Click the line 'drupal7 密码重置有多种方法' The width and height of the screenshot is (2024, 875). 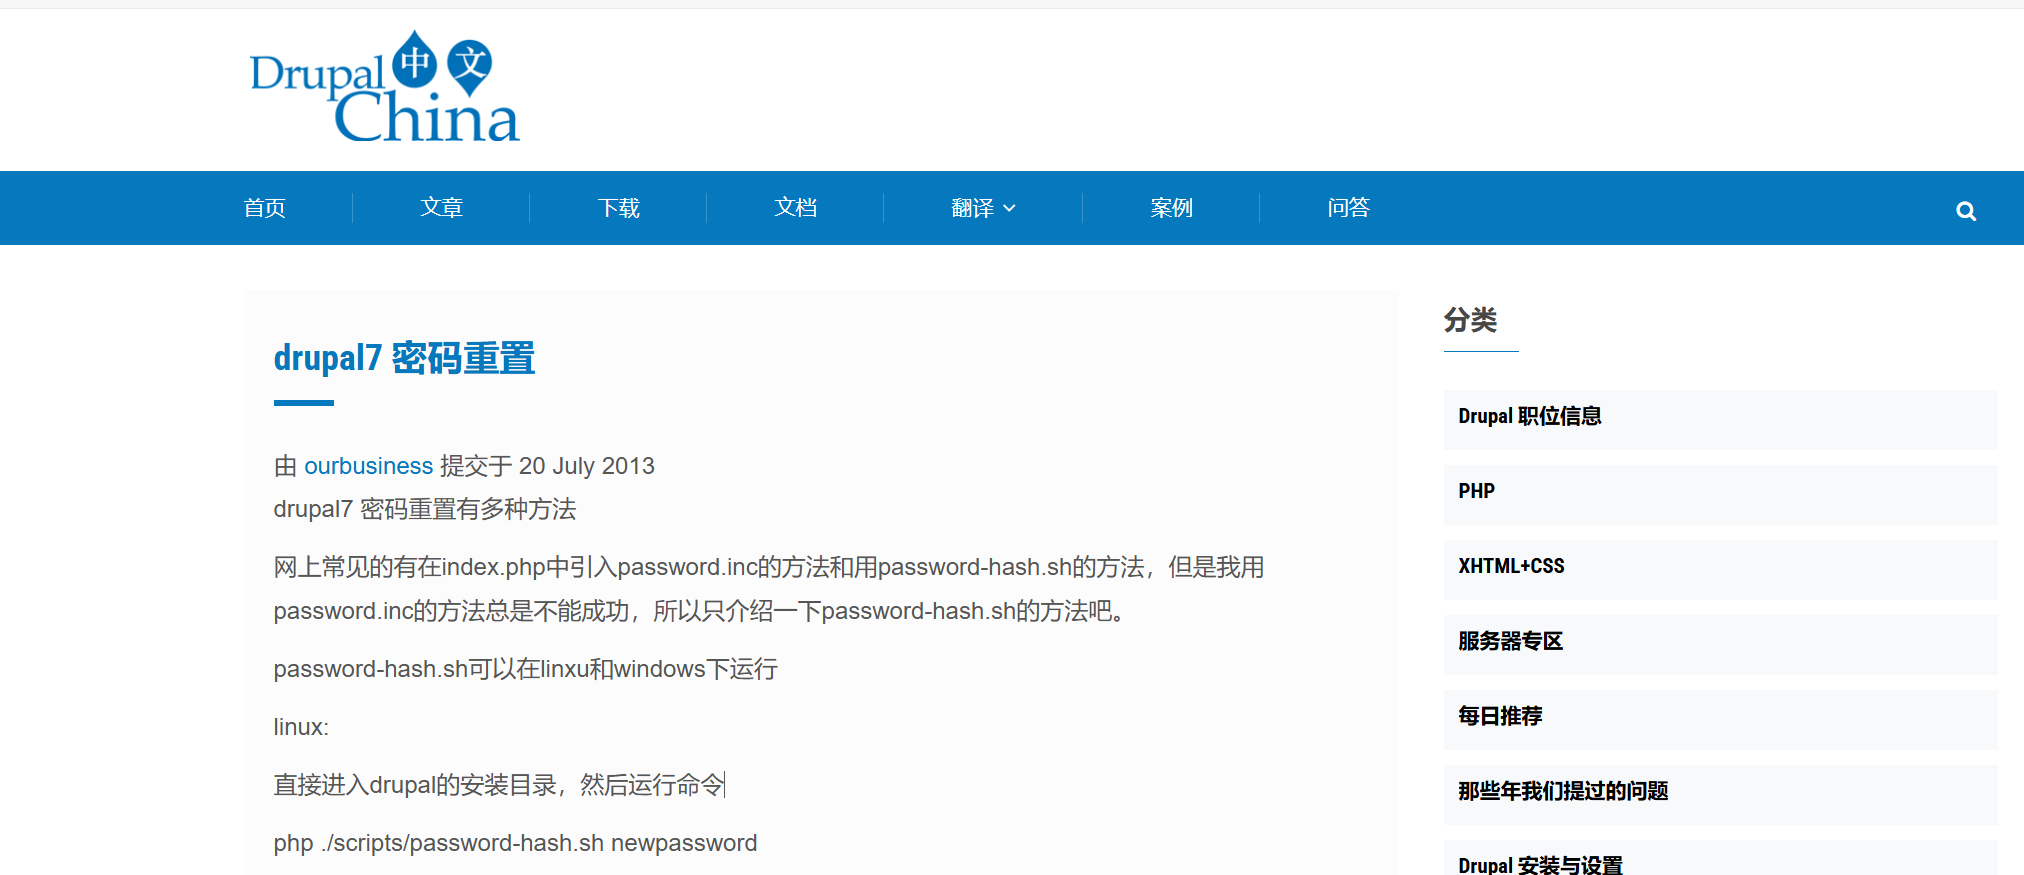point(425,509)
